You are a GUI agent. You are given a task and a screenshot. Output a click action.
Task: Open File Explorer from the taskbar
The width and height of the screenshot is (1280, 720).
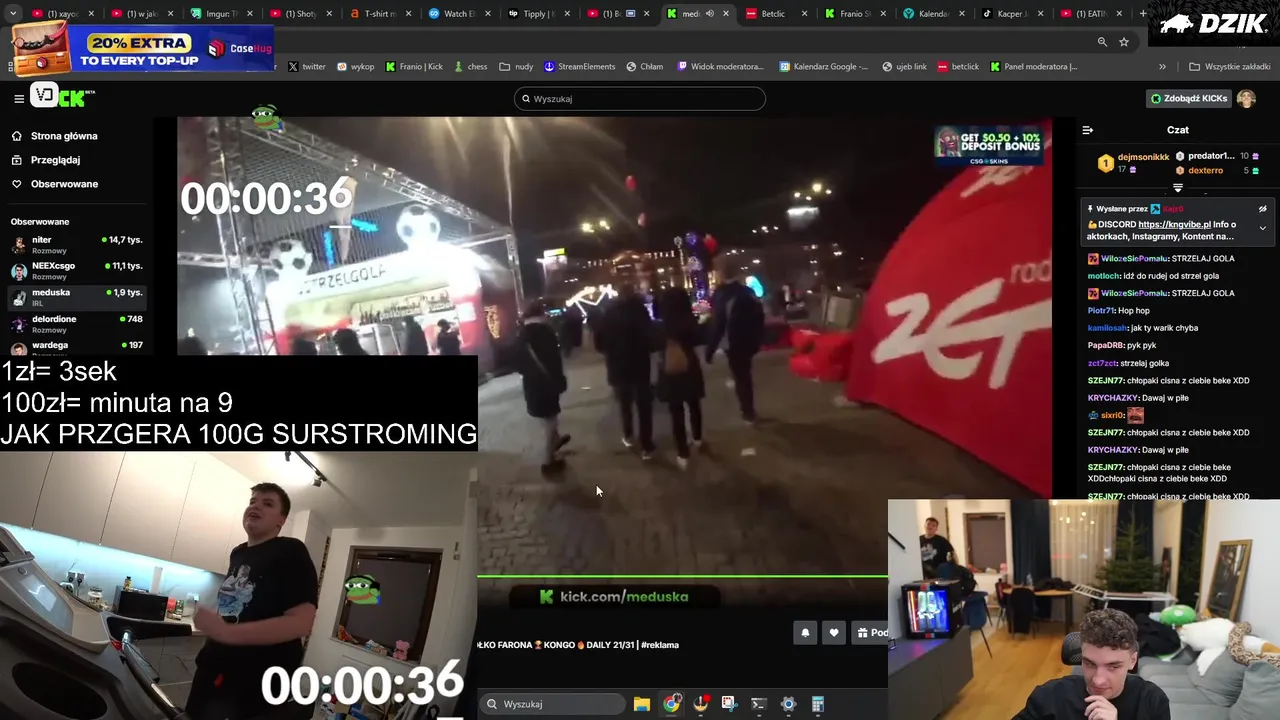pos(642,704)
